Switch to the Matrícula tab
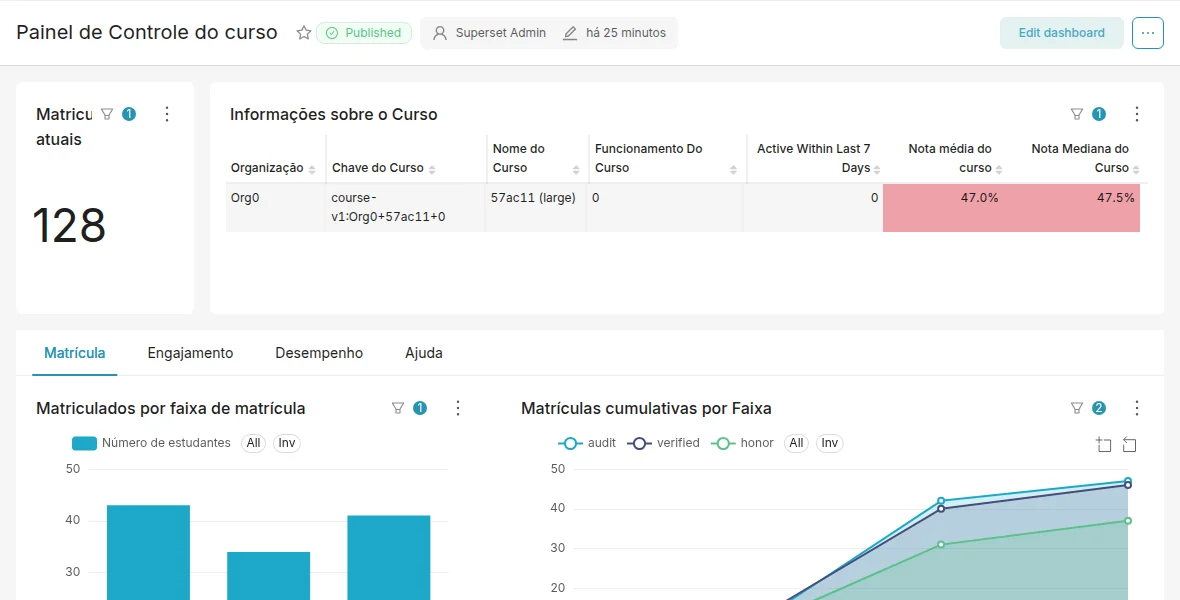 pyautogui.click(x=75, y=353)
